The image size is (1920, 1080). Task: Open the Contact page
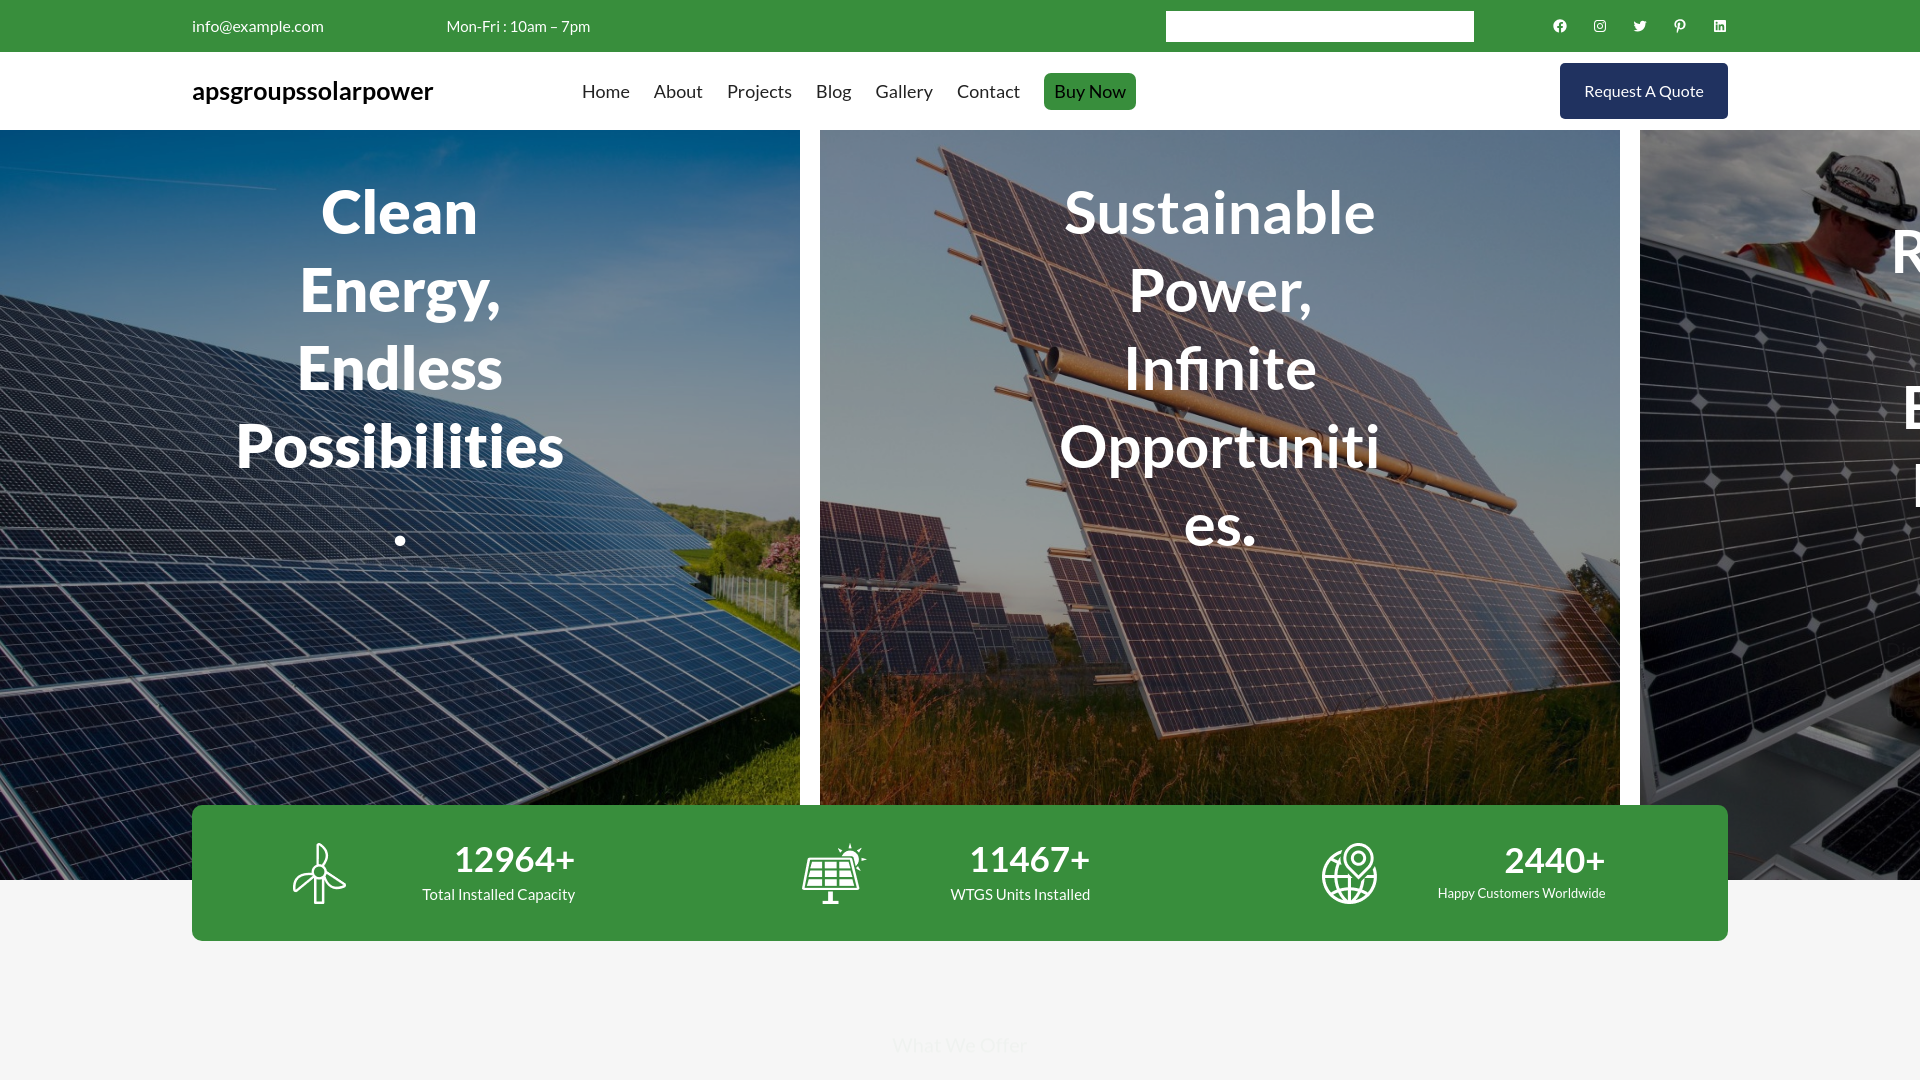[x=988, y=91]
